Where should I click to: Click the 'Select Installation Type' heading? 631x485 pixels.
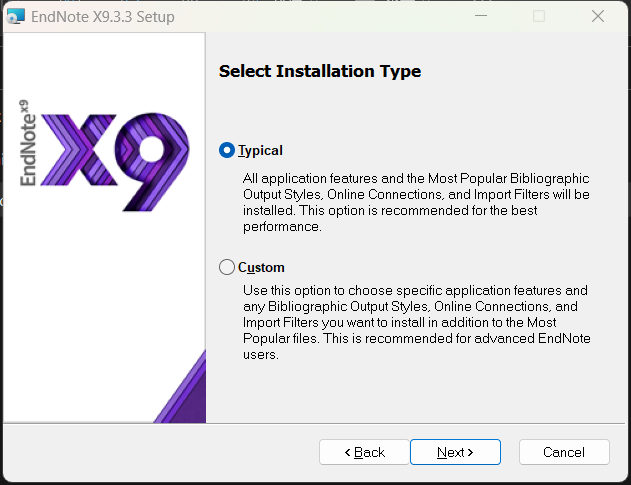(x=320, y=71)
